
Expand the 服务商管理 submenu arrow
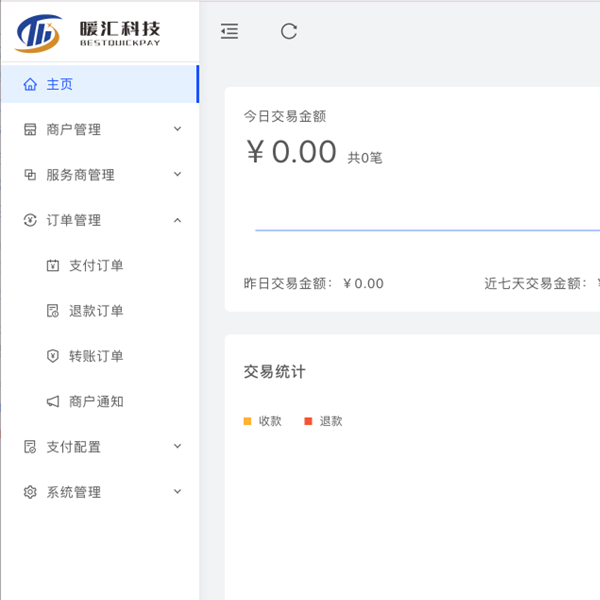177,174
